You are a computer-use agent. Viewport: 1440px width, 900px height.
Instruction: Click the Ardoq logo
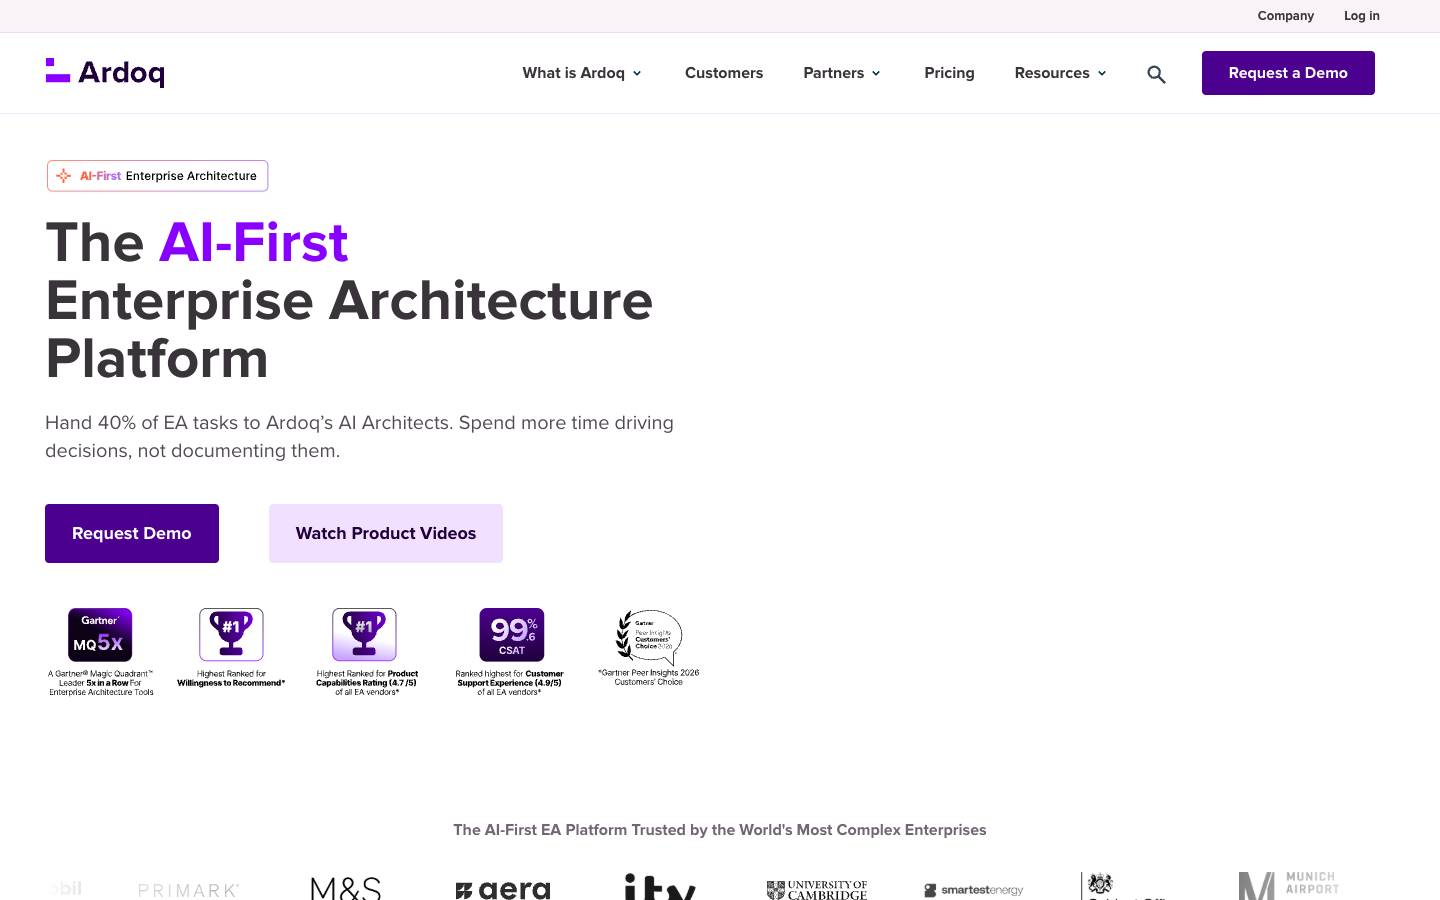[105, 73]
